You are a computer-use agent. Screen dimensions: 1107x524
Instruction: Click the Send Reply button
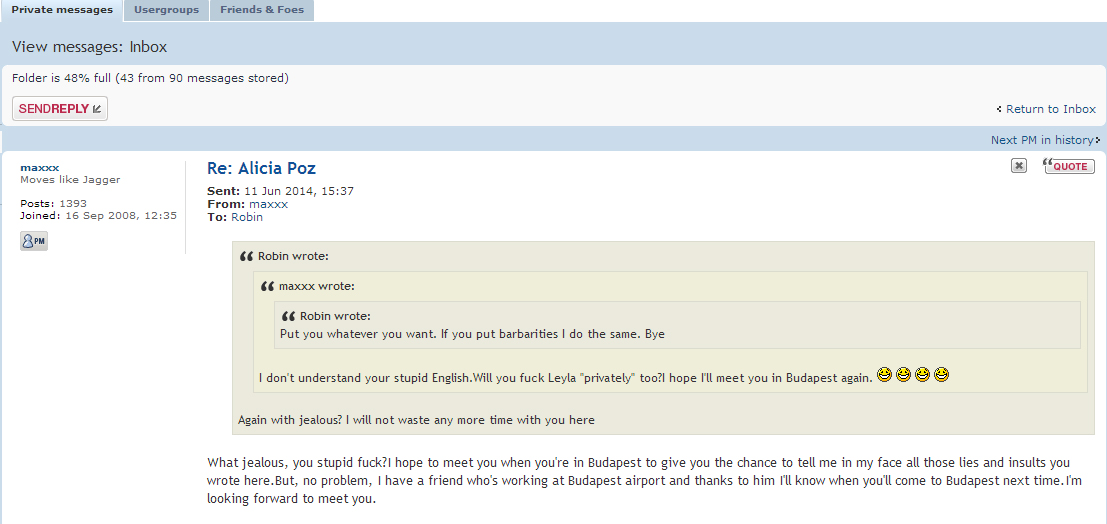[60, 109]
